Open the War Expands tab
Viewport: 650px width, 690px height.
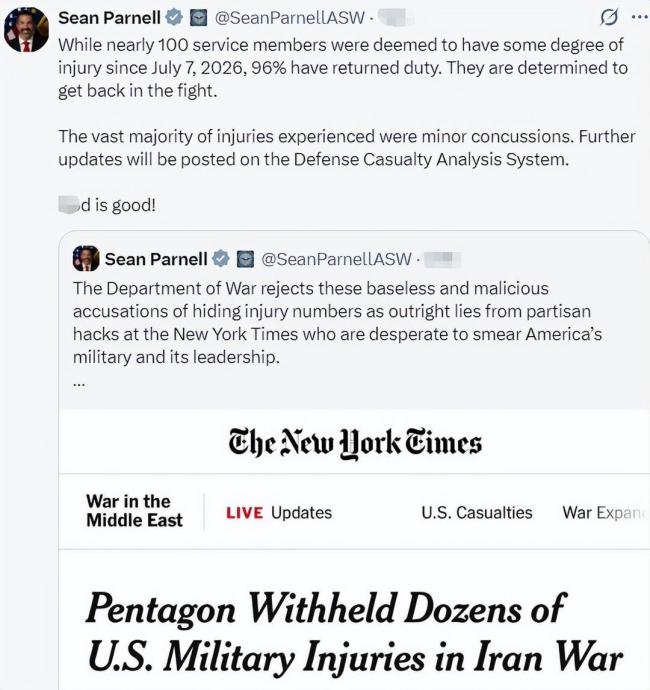(606, 513)
